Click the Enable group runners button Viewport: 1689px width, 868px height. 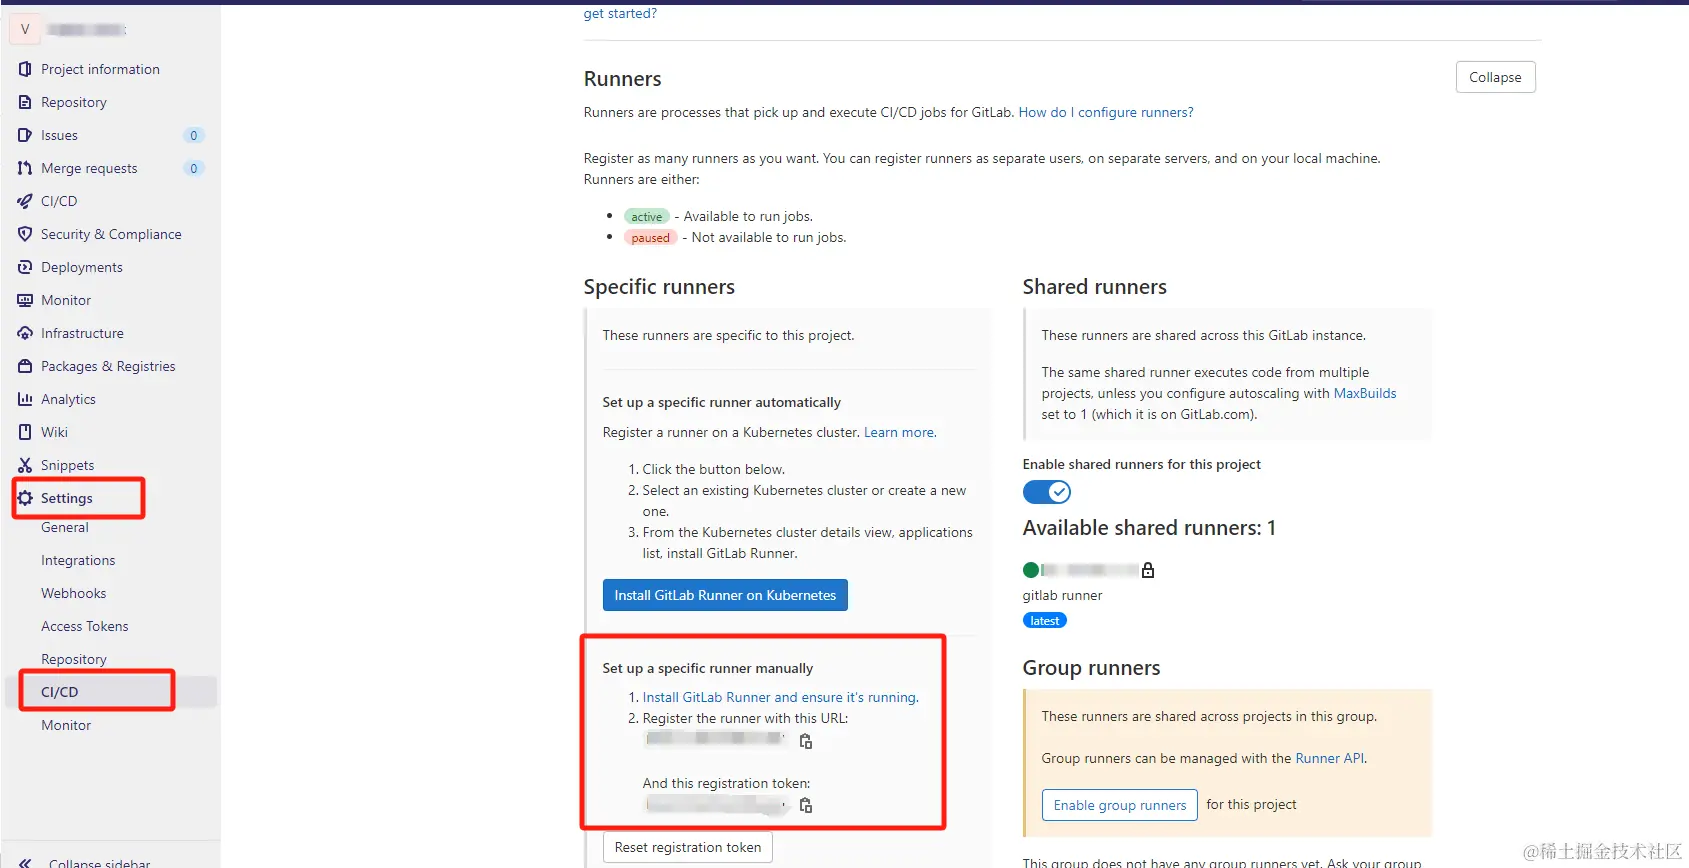click(x=1119, y=805)
